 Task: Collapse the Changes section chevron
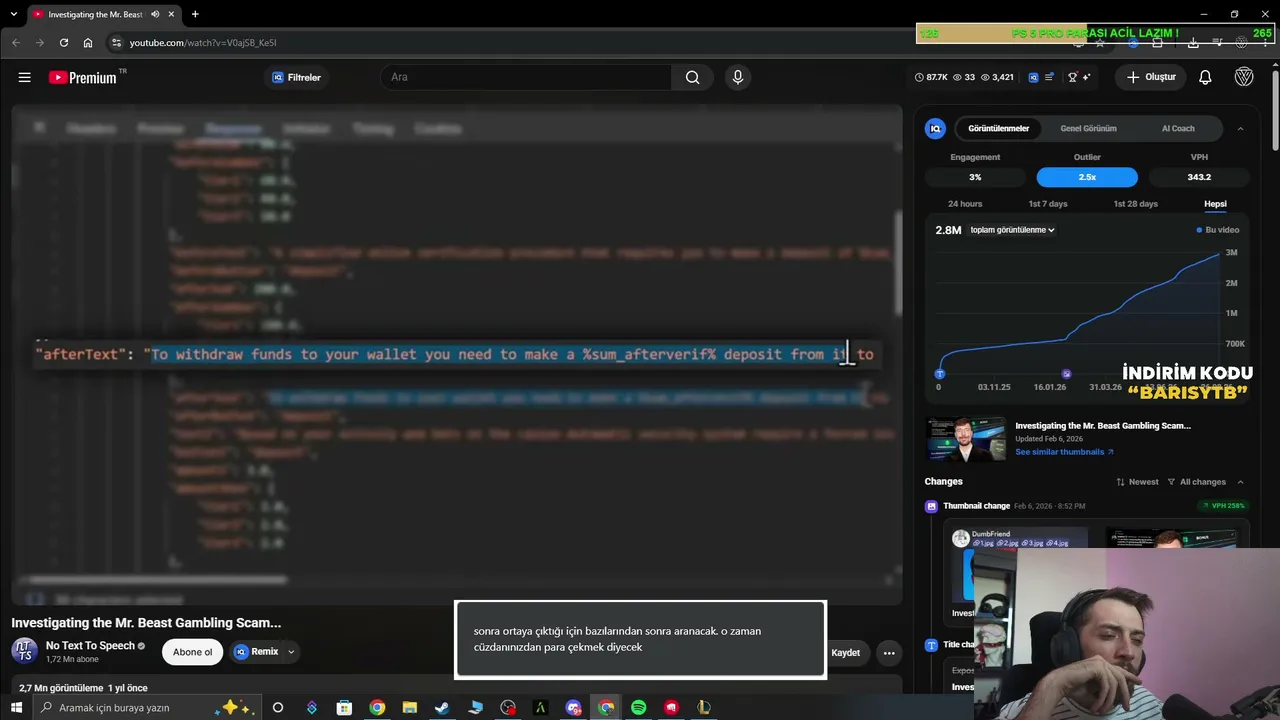1241,482
